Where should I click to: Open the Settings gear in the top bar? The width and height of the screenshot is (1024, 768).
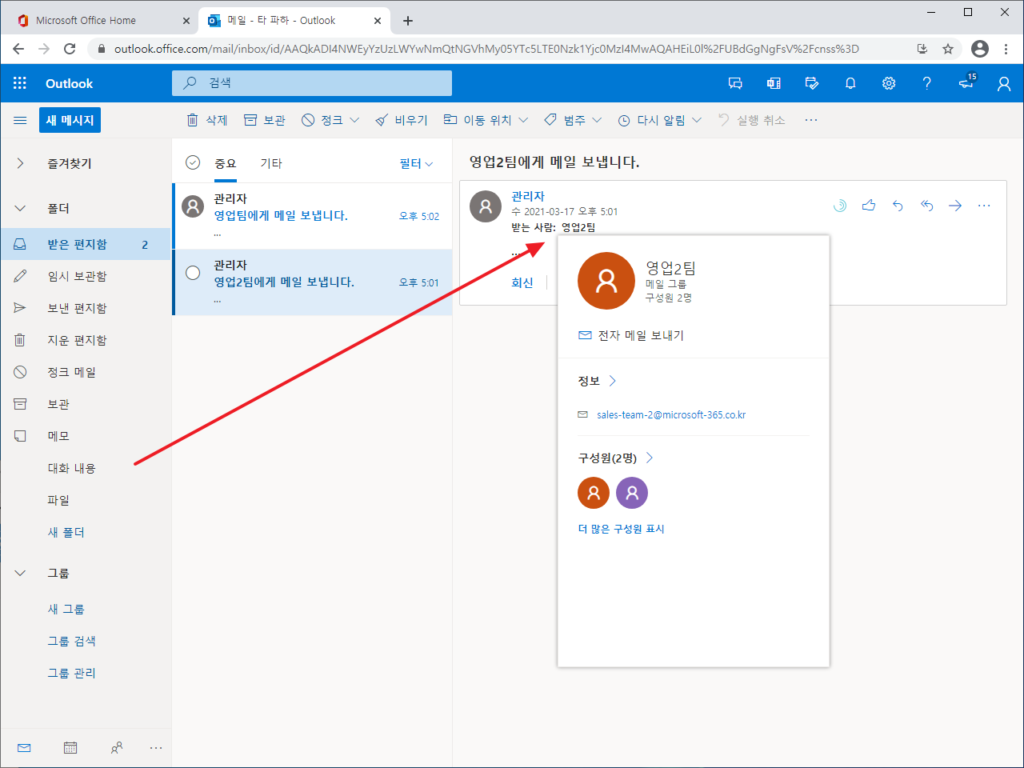pos(889,84)
